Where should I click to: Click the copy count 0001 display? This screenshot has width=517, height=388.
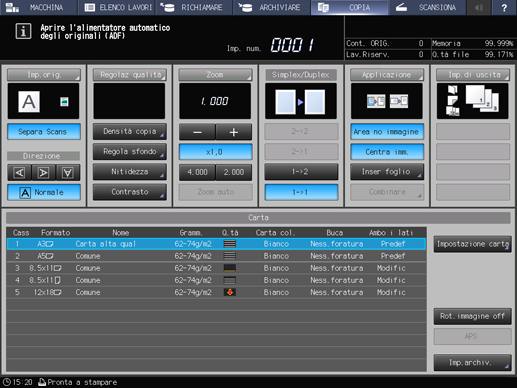(292, 45)
